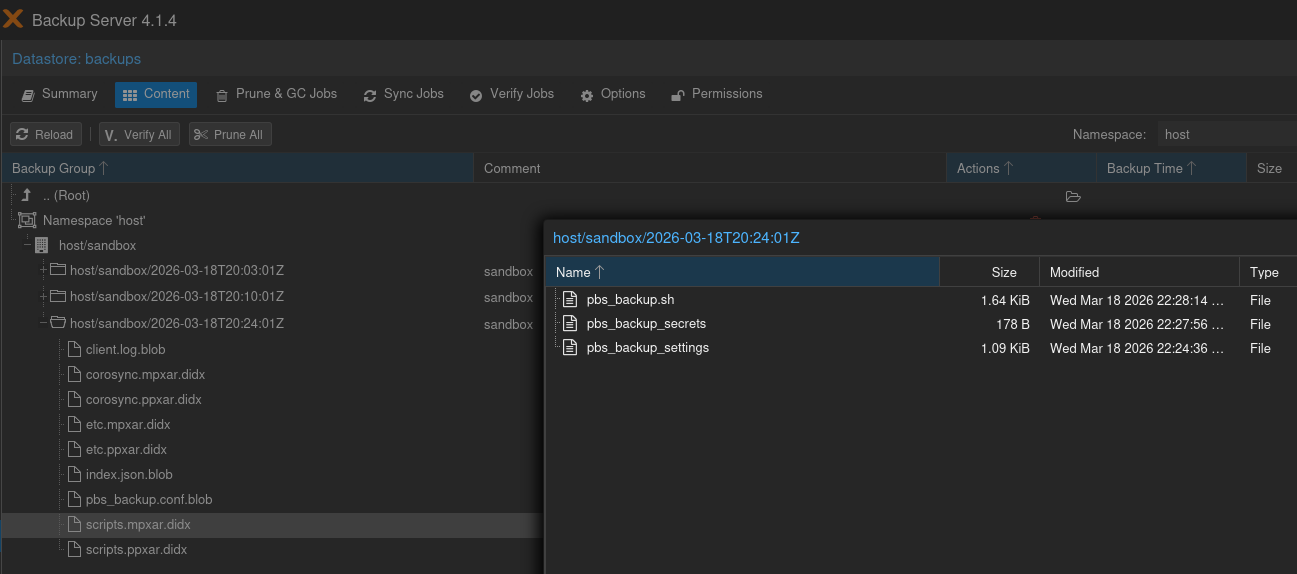Click the Namespace 'host' icon
The height and width of the screenshot is (574, 1297).
pyautogui.click(x=27, y=221)
